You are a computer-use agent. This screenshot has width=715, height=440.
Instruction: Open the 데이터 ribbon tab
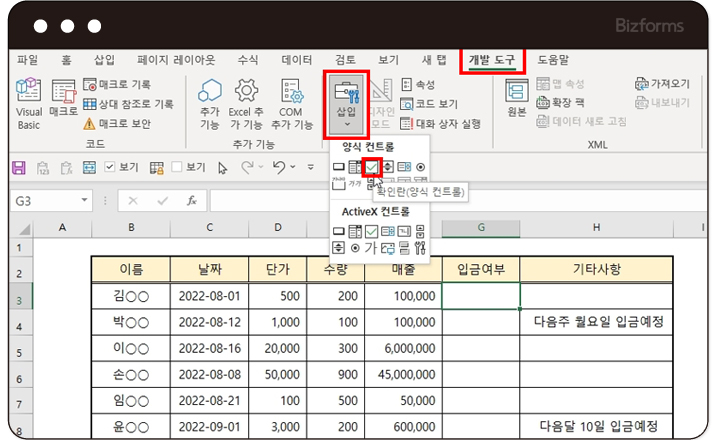tap(297, 60)
